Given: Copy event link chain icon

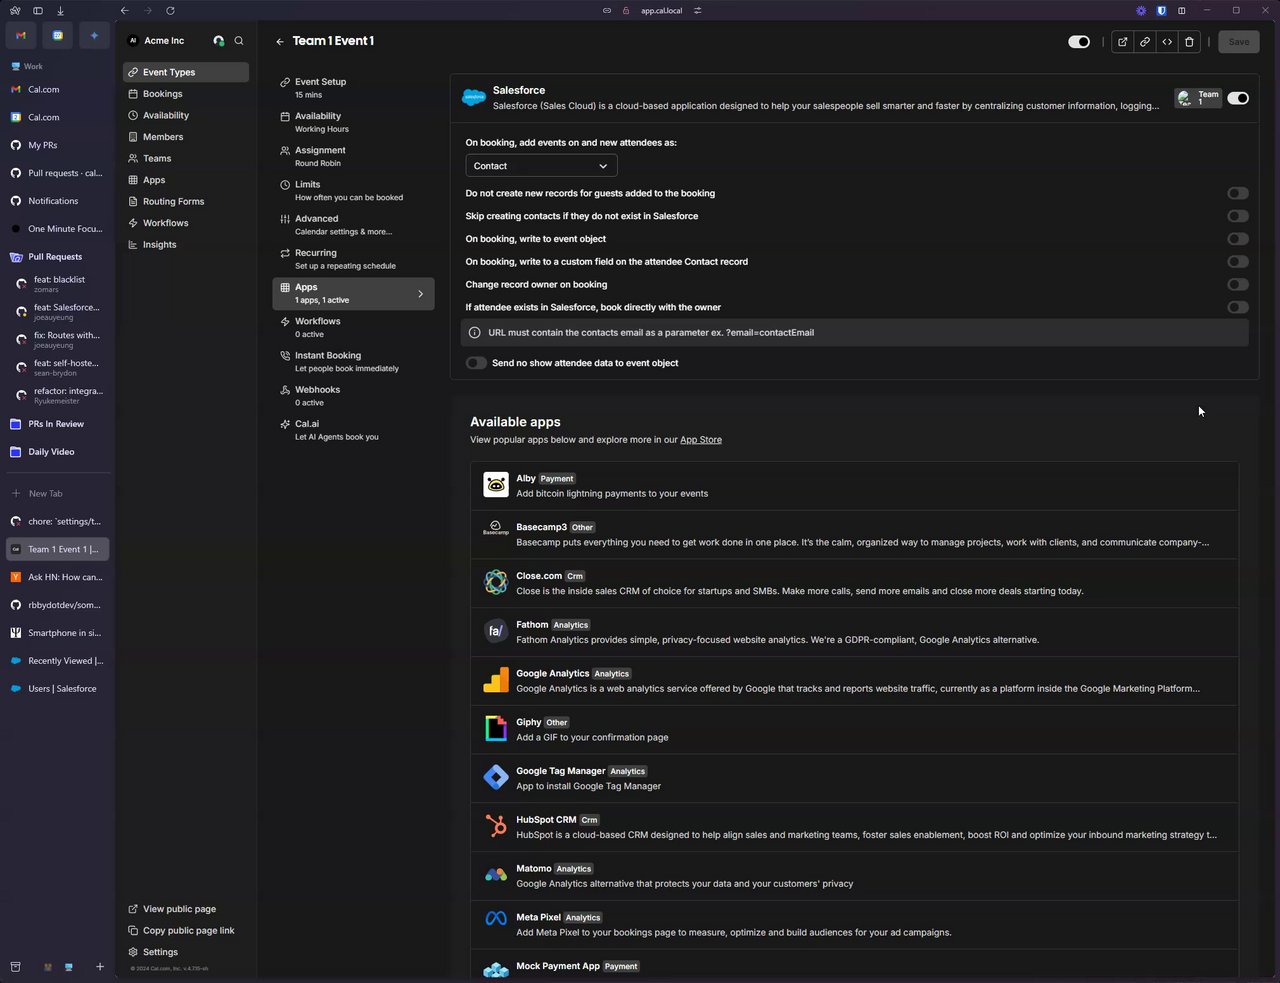Looking at the screenshot, I should click(1145, 42).
